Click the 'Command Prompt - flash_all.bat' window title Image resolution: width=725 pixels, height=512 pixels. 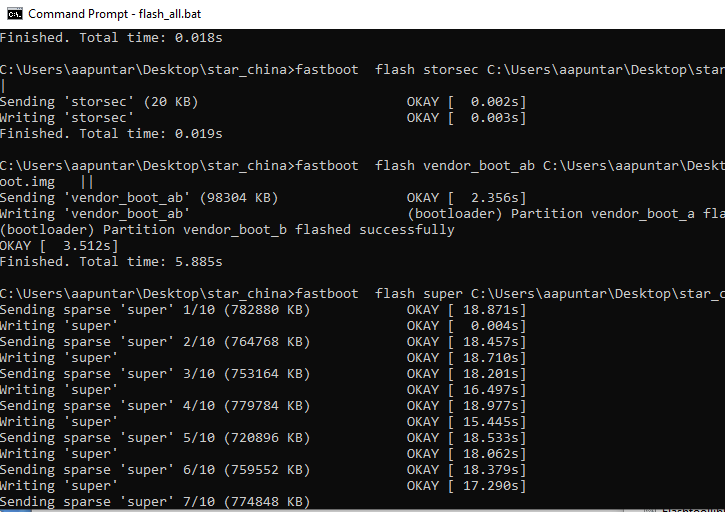[x=115, y=14]
